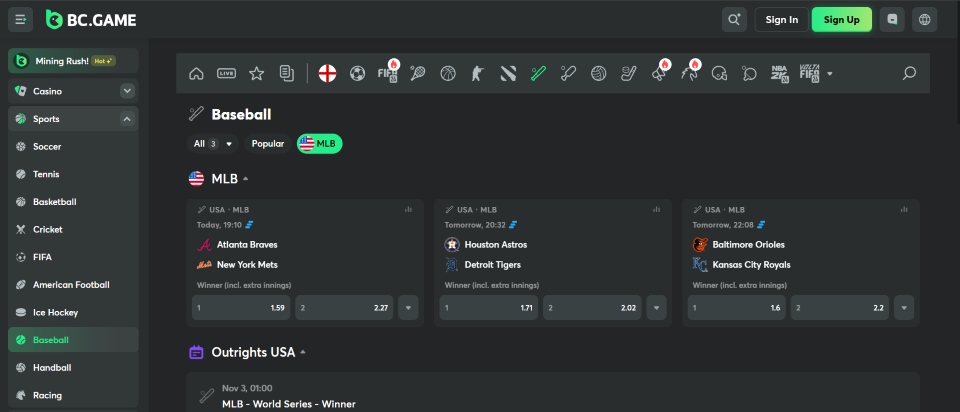Image resolution: width=960 pixels, height=412 pixels.
Task: Open the language globe icon
Action: click(924, 19)
